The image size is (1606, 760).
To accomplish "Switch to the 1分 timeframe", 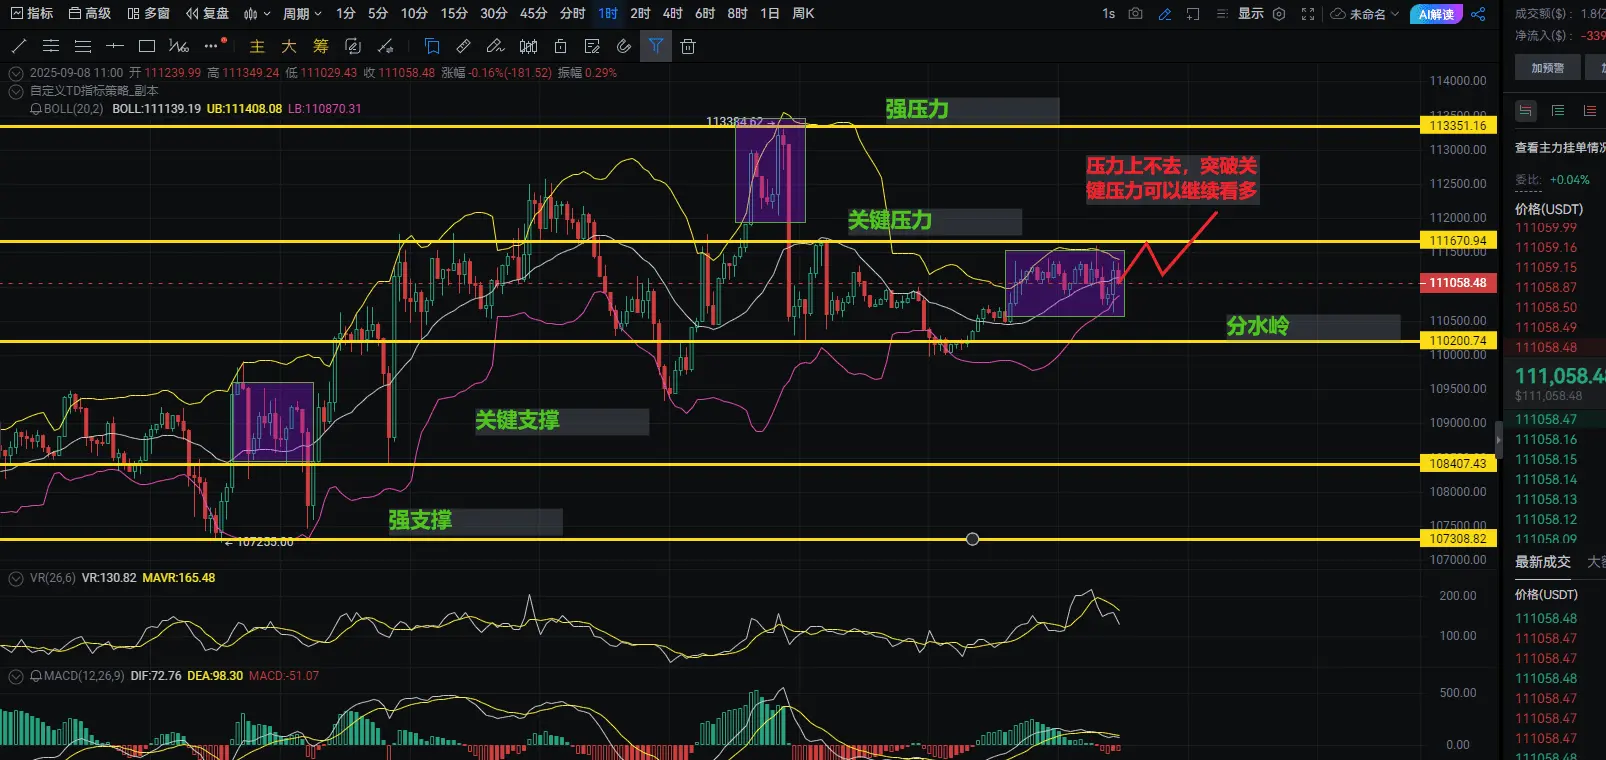I will point(346,14).
